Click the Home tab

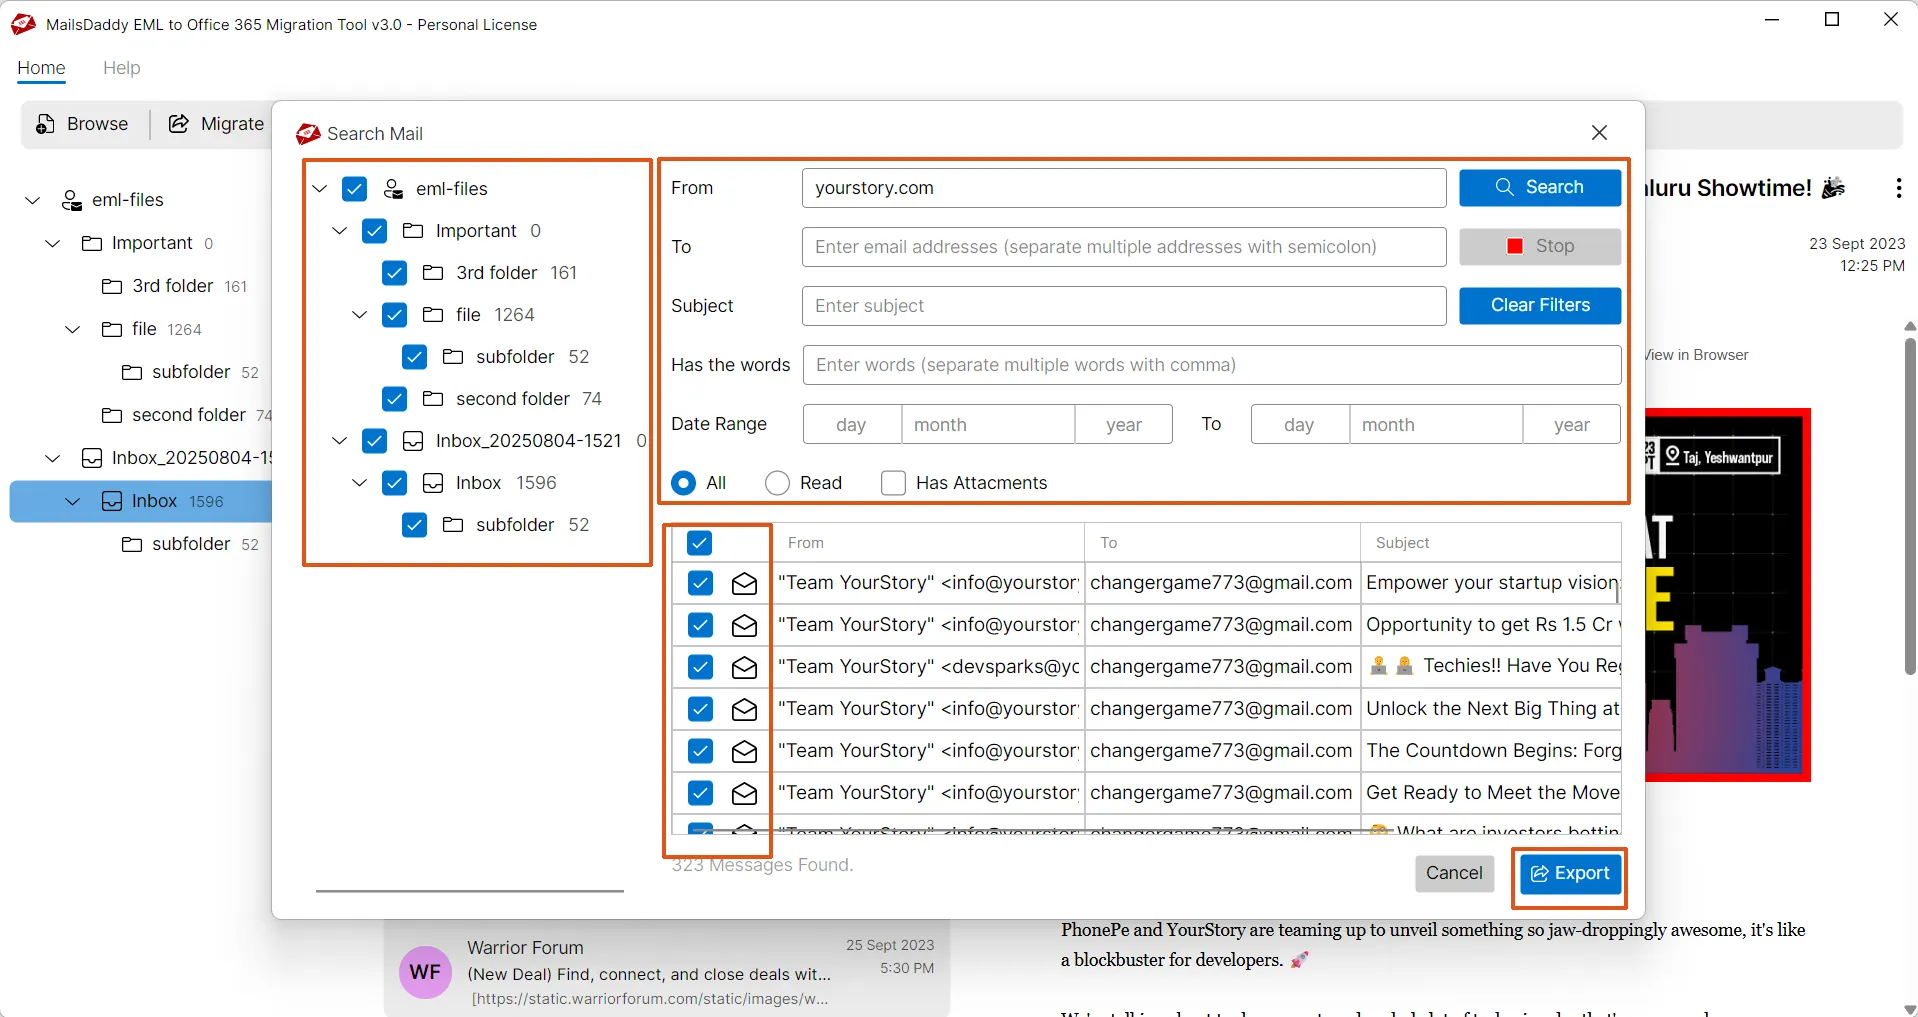(x=41, y=68)
